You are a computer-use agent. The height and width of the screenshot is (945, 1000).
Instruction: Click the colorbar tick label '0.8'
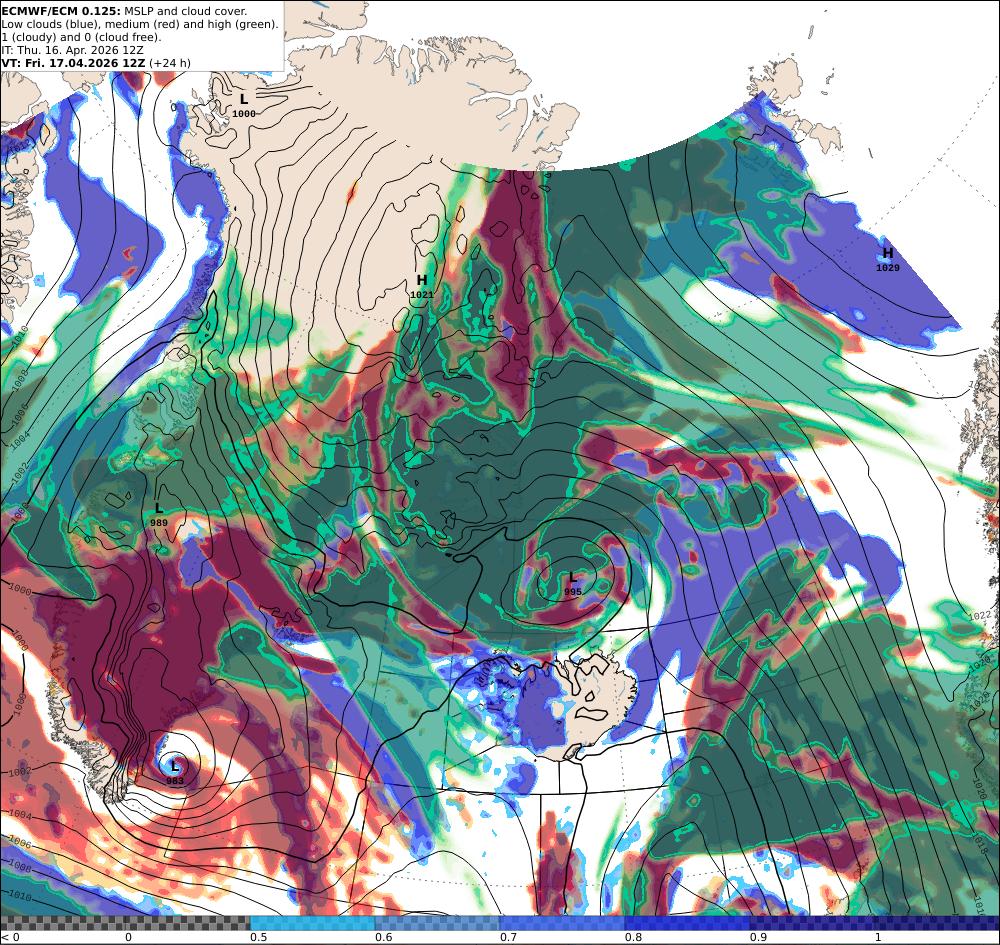[x=633, y=937]
